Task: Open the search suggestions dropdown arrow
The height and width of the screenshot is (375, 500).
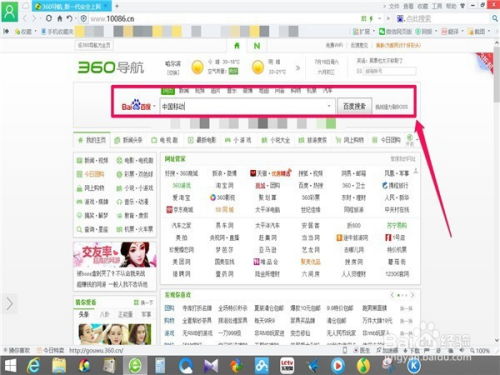Action: point(329,106)
